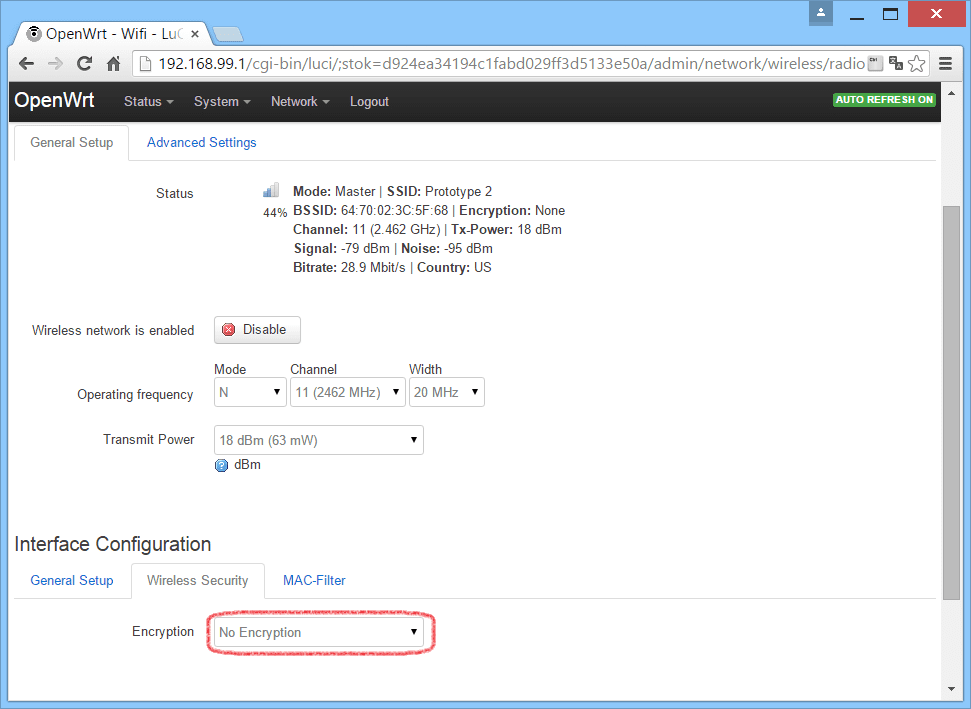Open the Network menu in navbar

[x=299, y=102]
